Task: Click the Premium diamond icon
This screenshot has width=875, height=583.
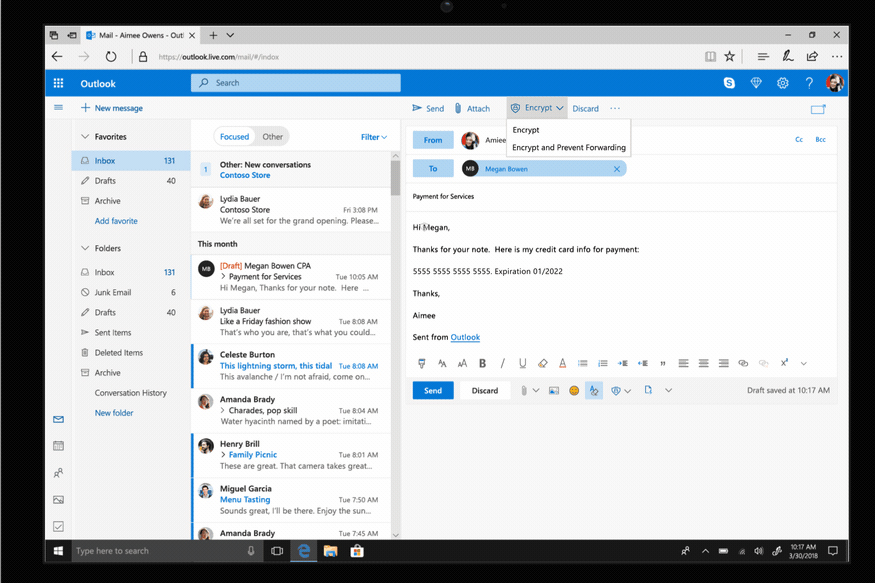Action: (756, 83)
